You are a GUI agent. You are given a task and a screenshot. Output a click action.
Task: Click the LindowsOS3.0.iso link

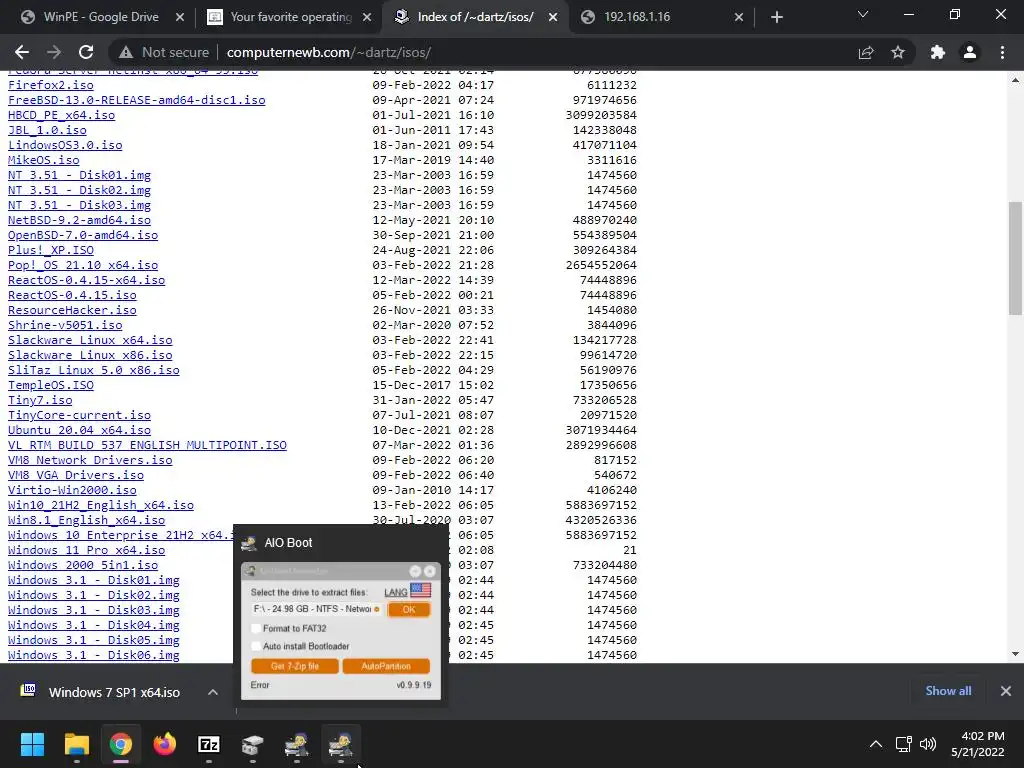coord(65,145)
